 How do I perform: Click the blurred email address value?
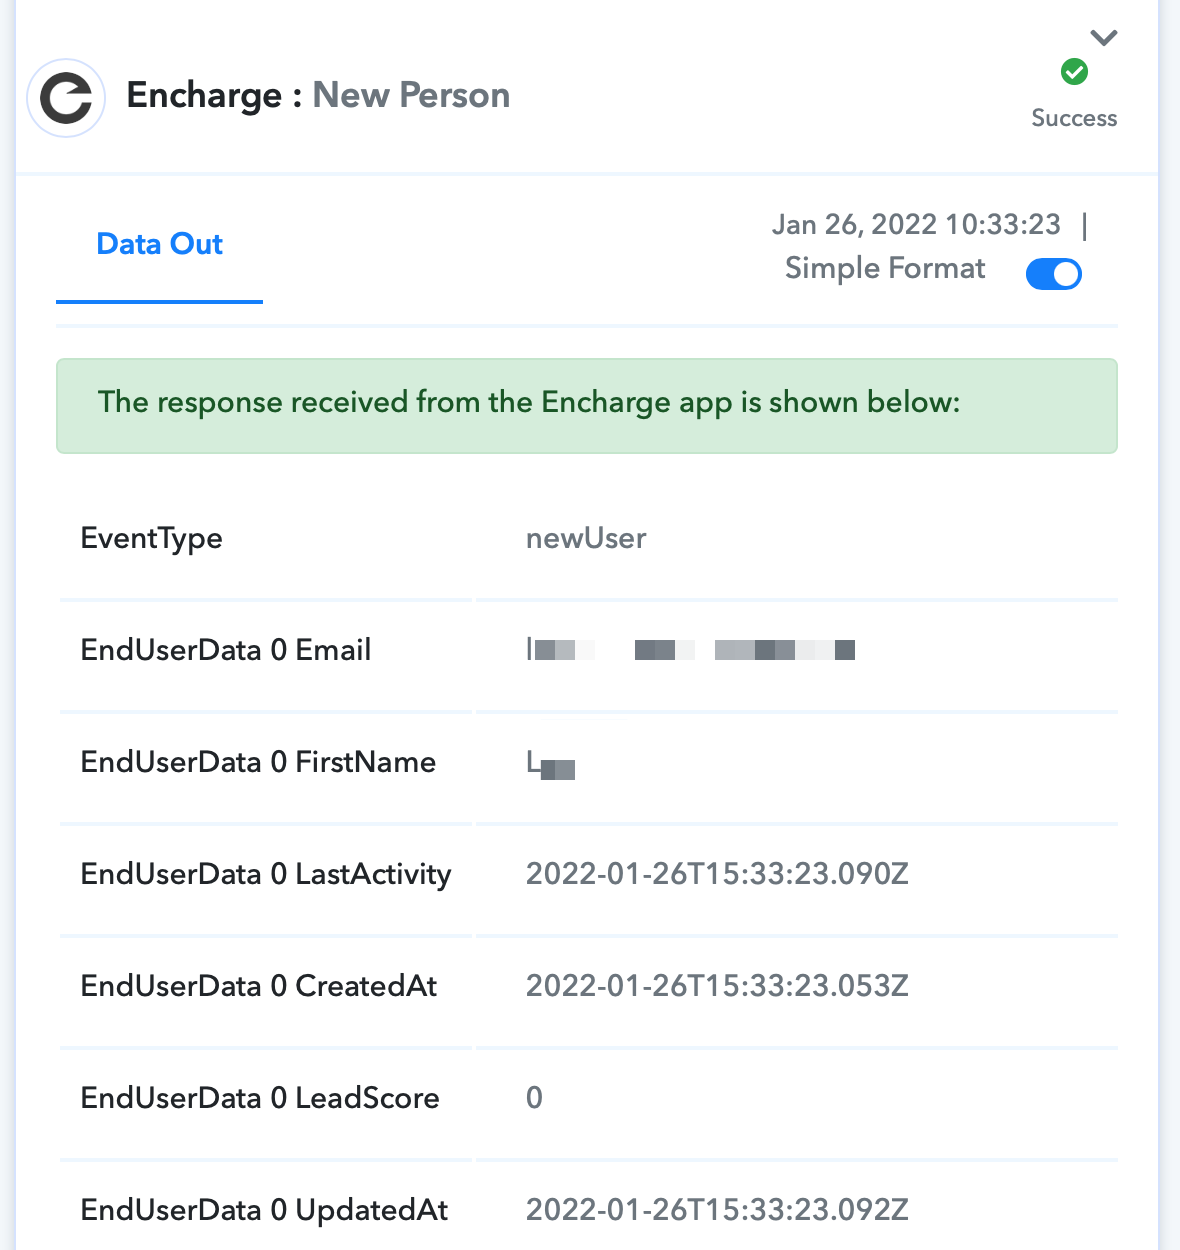[691, 650]
